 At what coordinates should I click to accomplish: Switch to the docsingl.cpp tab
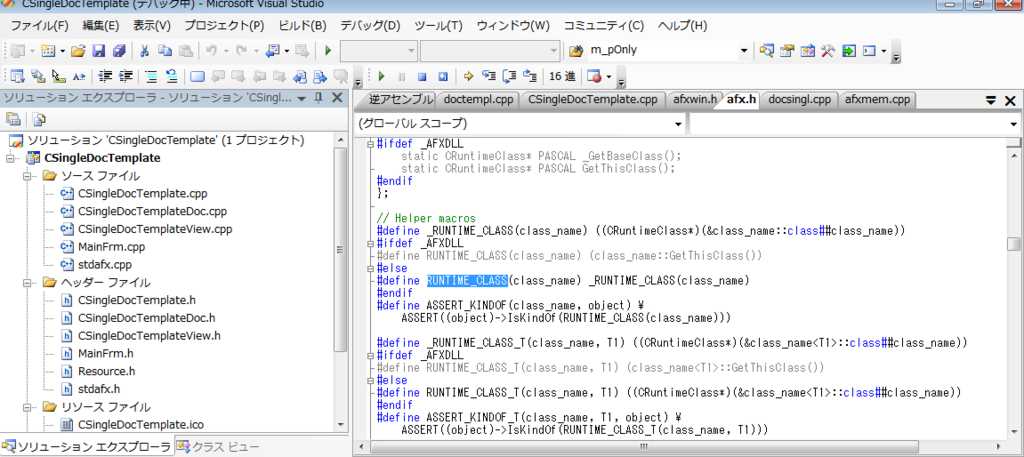click(x=799, y=100)
